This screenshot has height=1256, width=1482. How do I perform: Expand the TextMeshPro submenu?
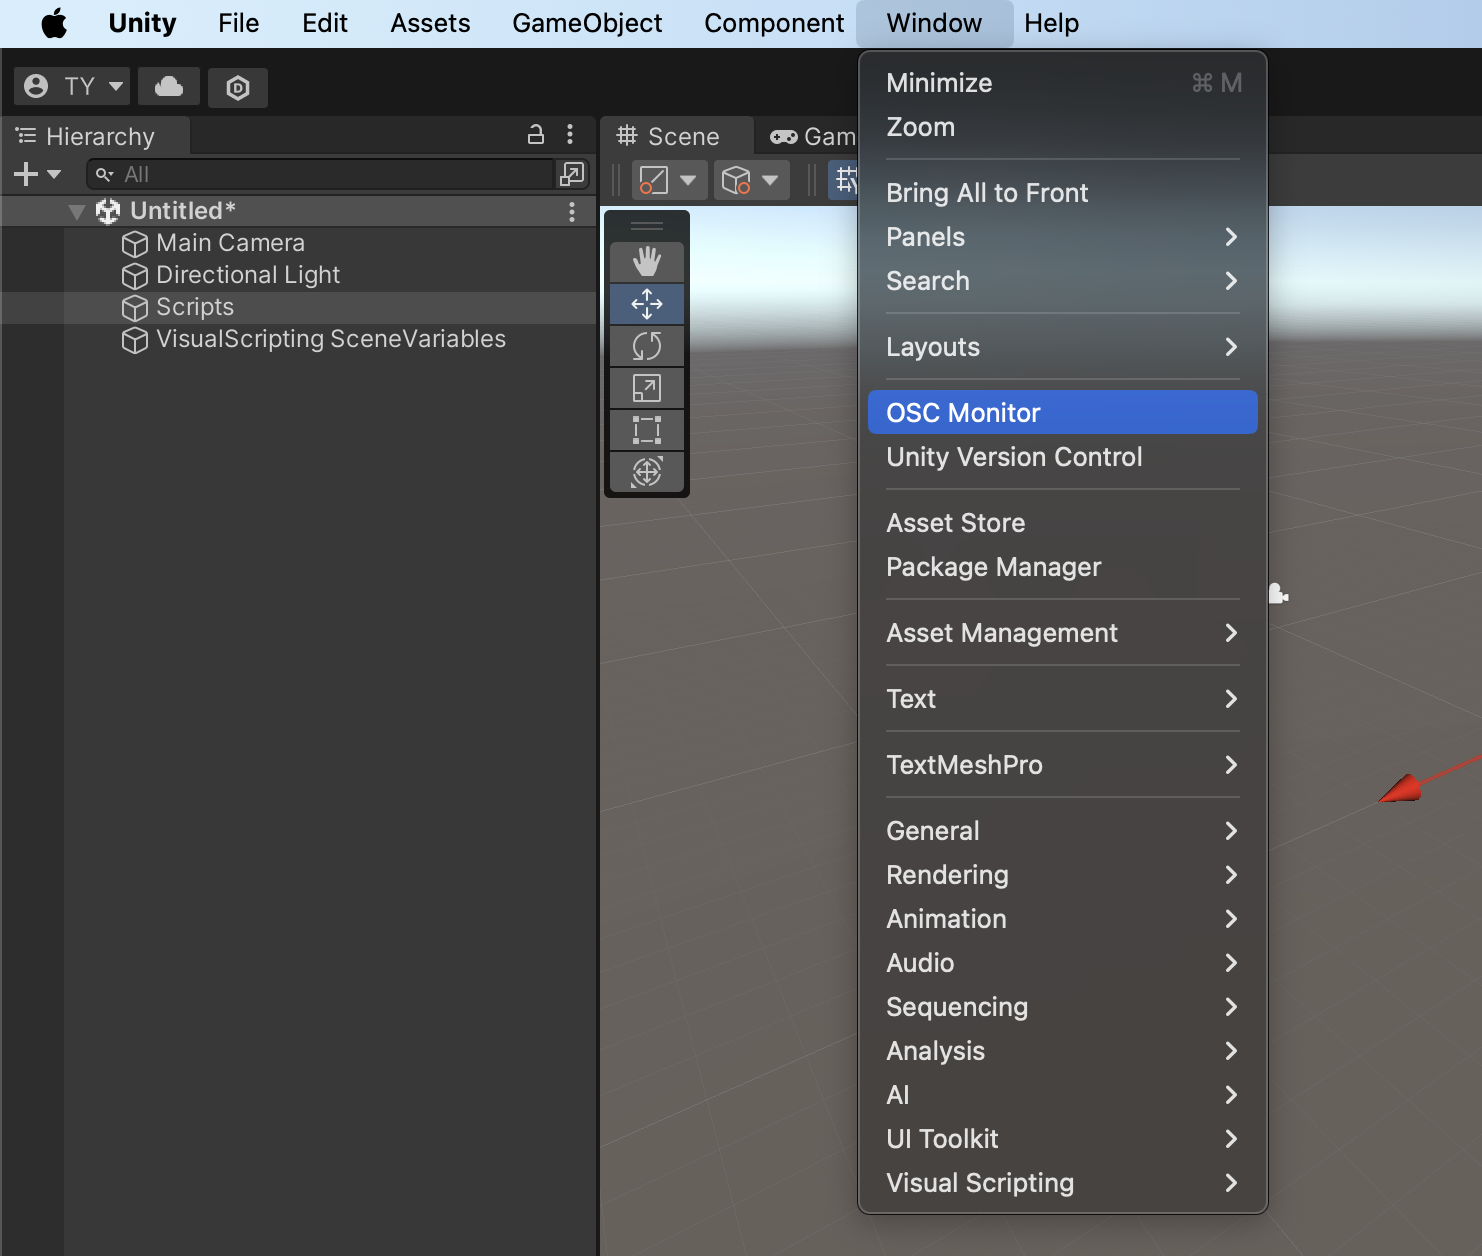[1063, 765]
